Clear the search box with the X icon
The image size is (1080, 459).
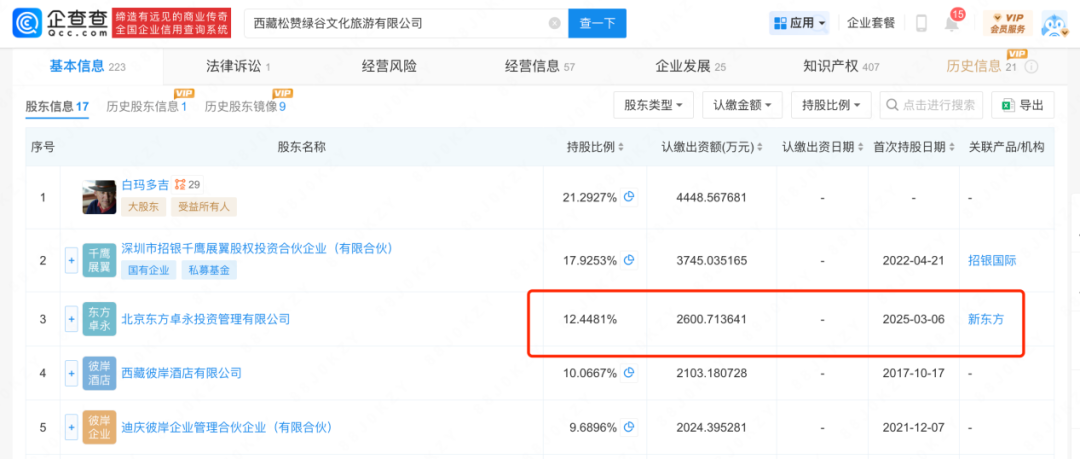tap(554, 23)
